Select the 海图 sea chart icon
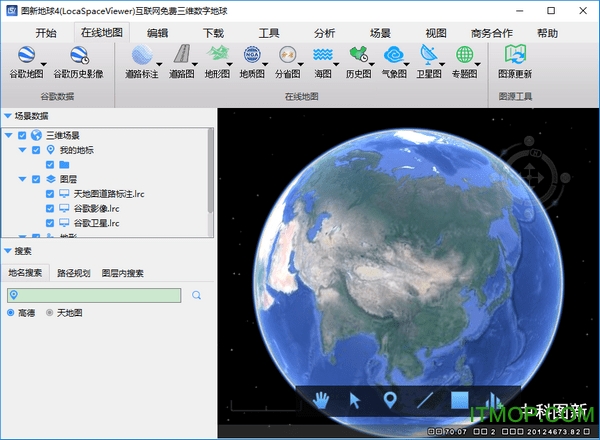The height and width of the screenshot is (440, 600). tap(323, 54)
